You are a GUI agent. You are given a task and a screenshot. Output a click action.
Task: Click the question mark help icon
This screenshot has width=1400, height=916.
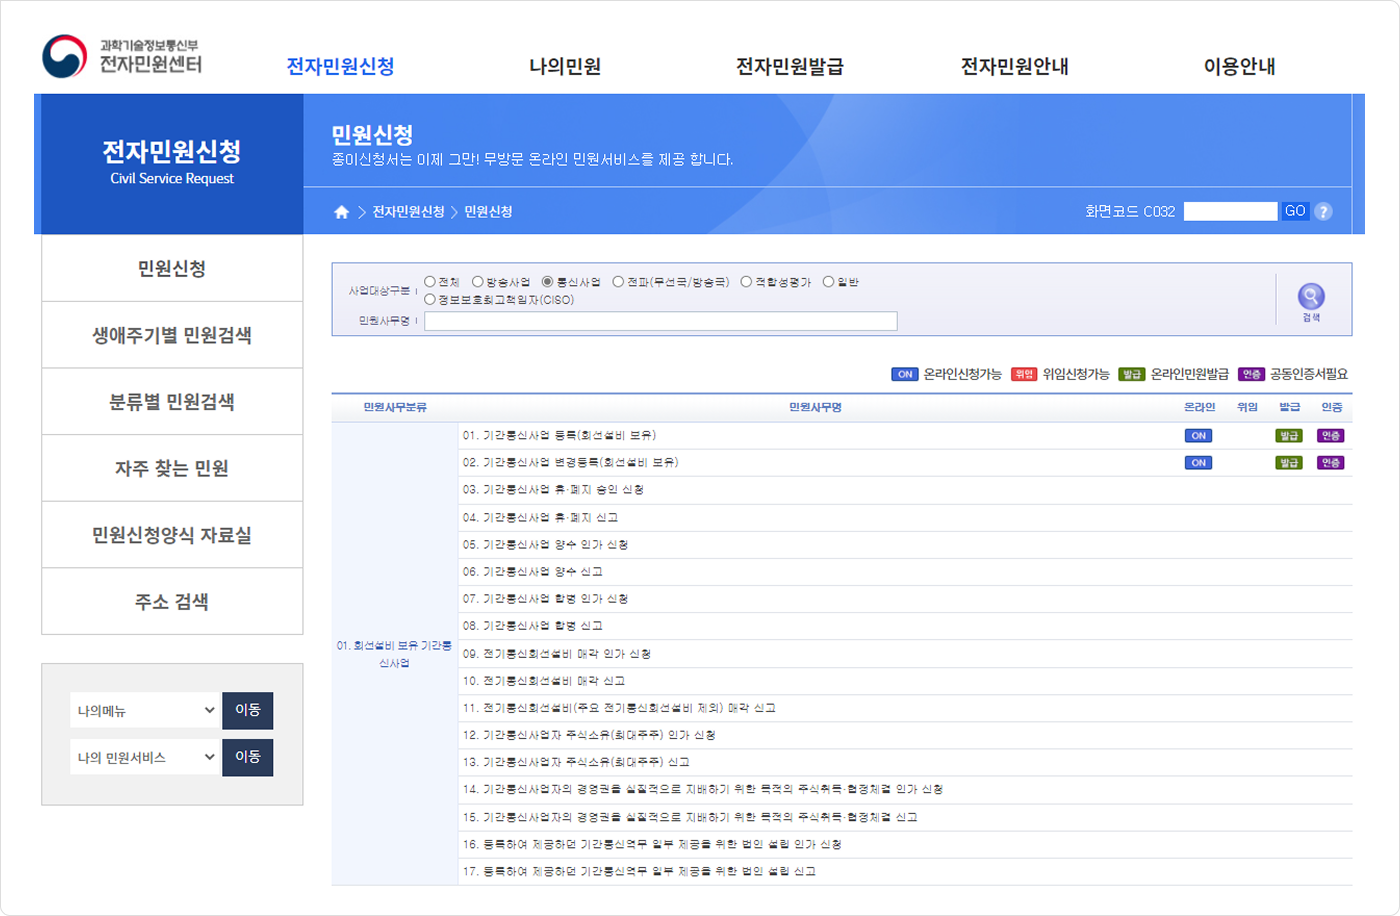coord(1323,212)
